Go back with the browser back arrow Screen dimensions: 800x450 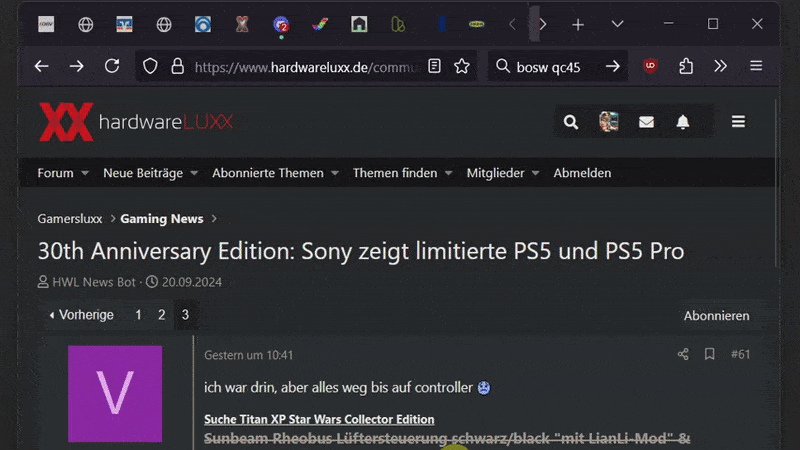click(41, 66)
